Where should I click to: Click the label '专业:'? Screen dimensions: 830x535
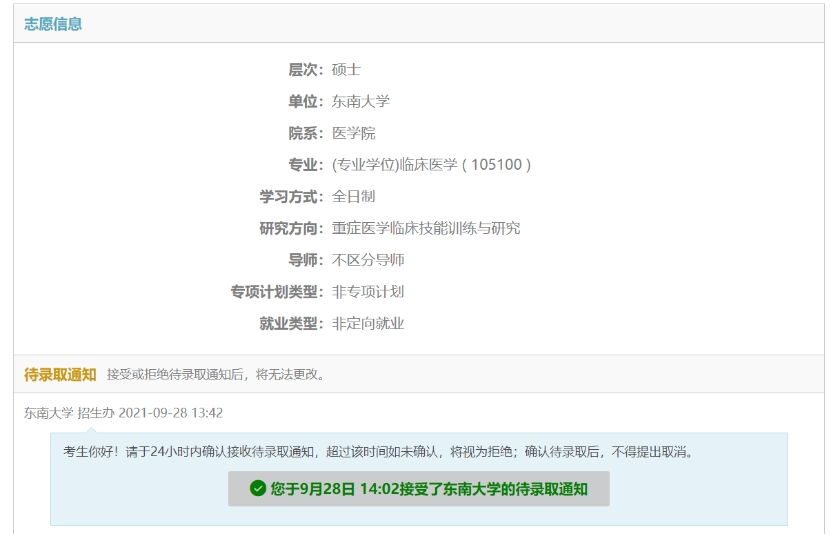pos(306,165)
